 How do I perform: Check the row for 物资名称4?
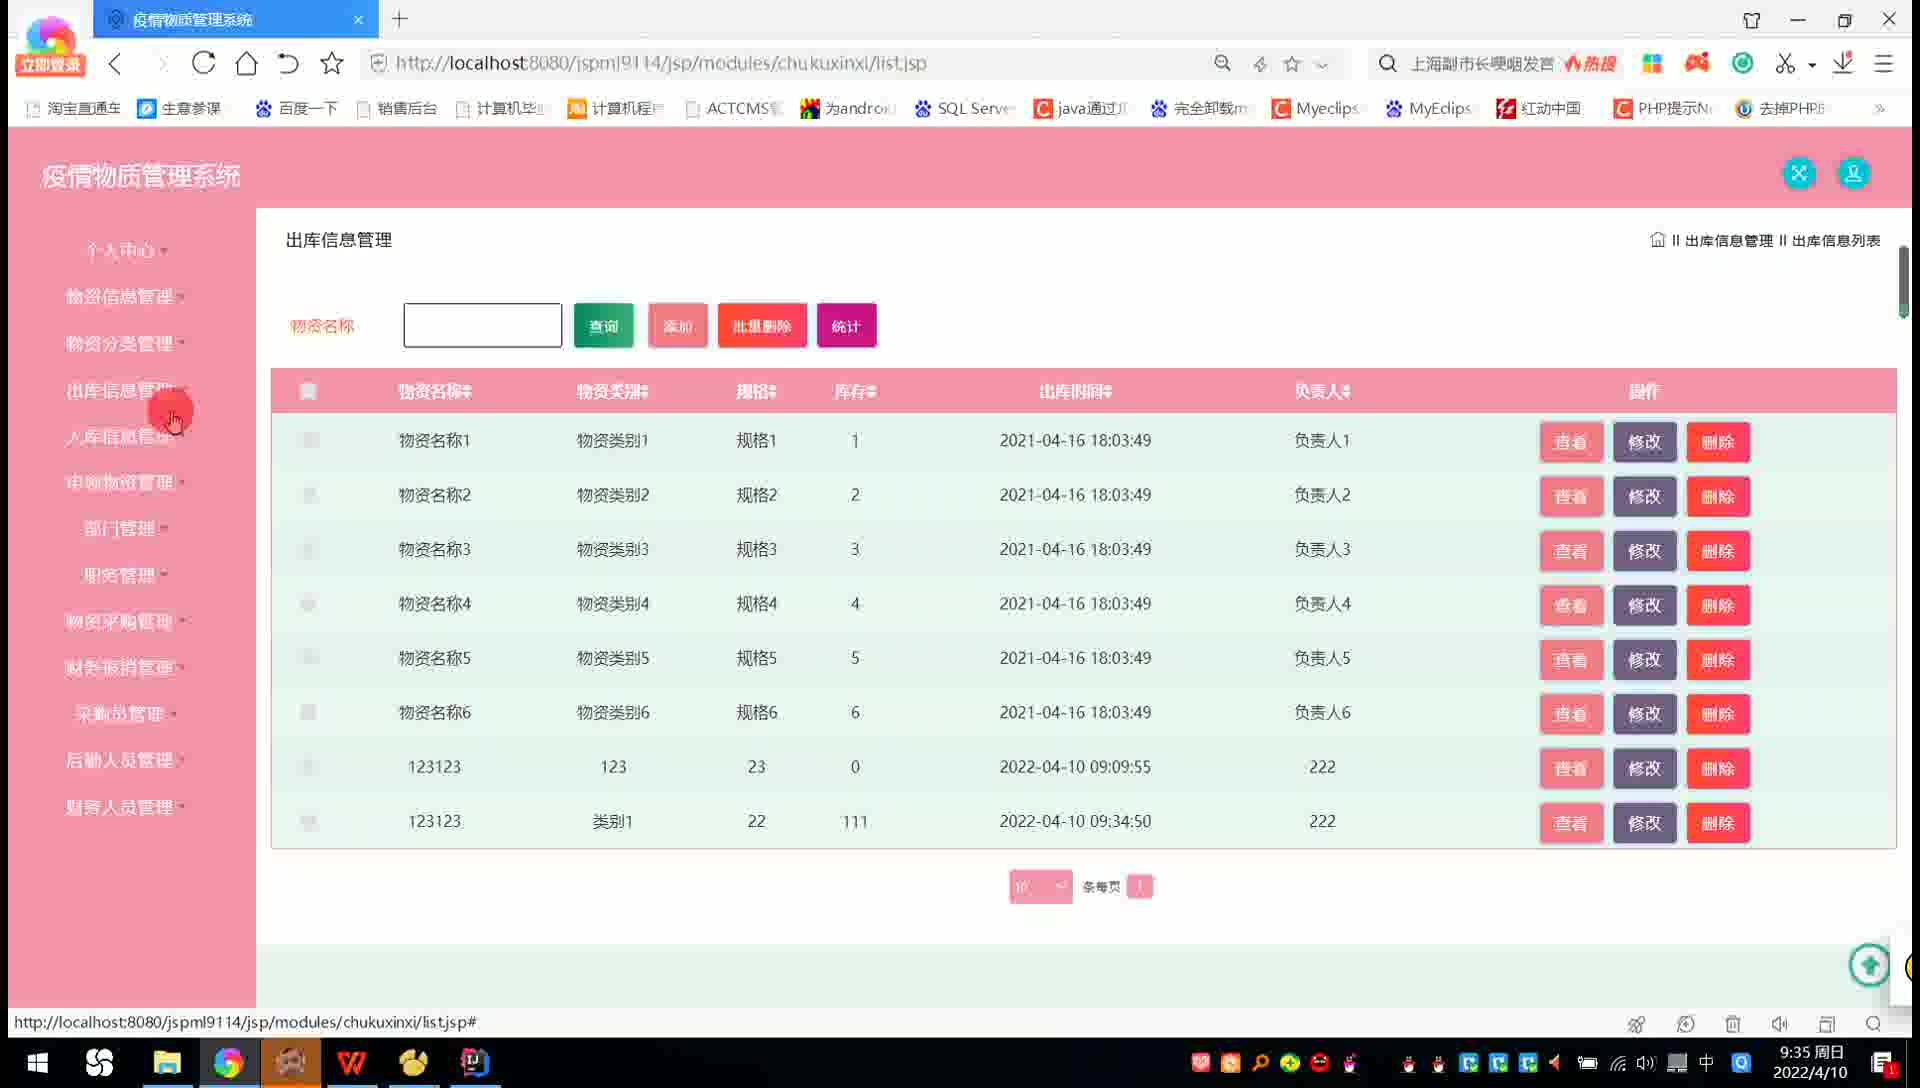(308, 604)
